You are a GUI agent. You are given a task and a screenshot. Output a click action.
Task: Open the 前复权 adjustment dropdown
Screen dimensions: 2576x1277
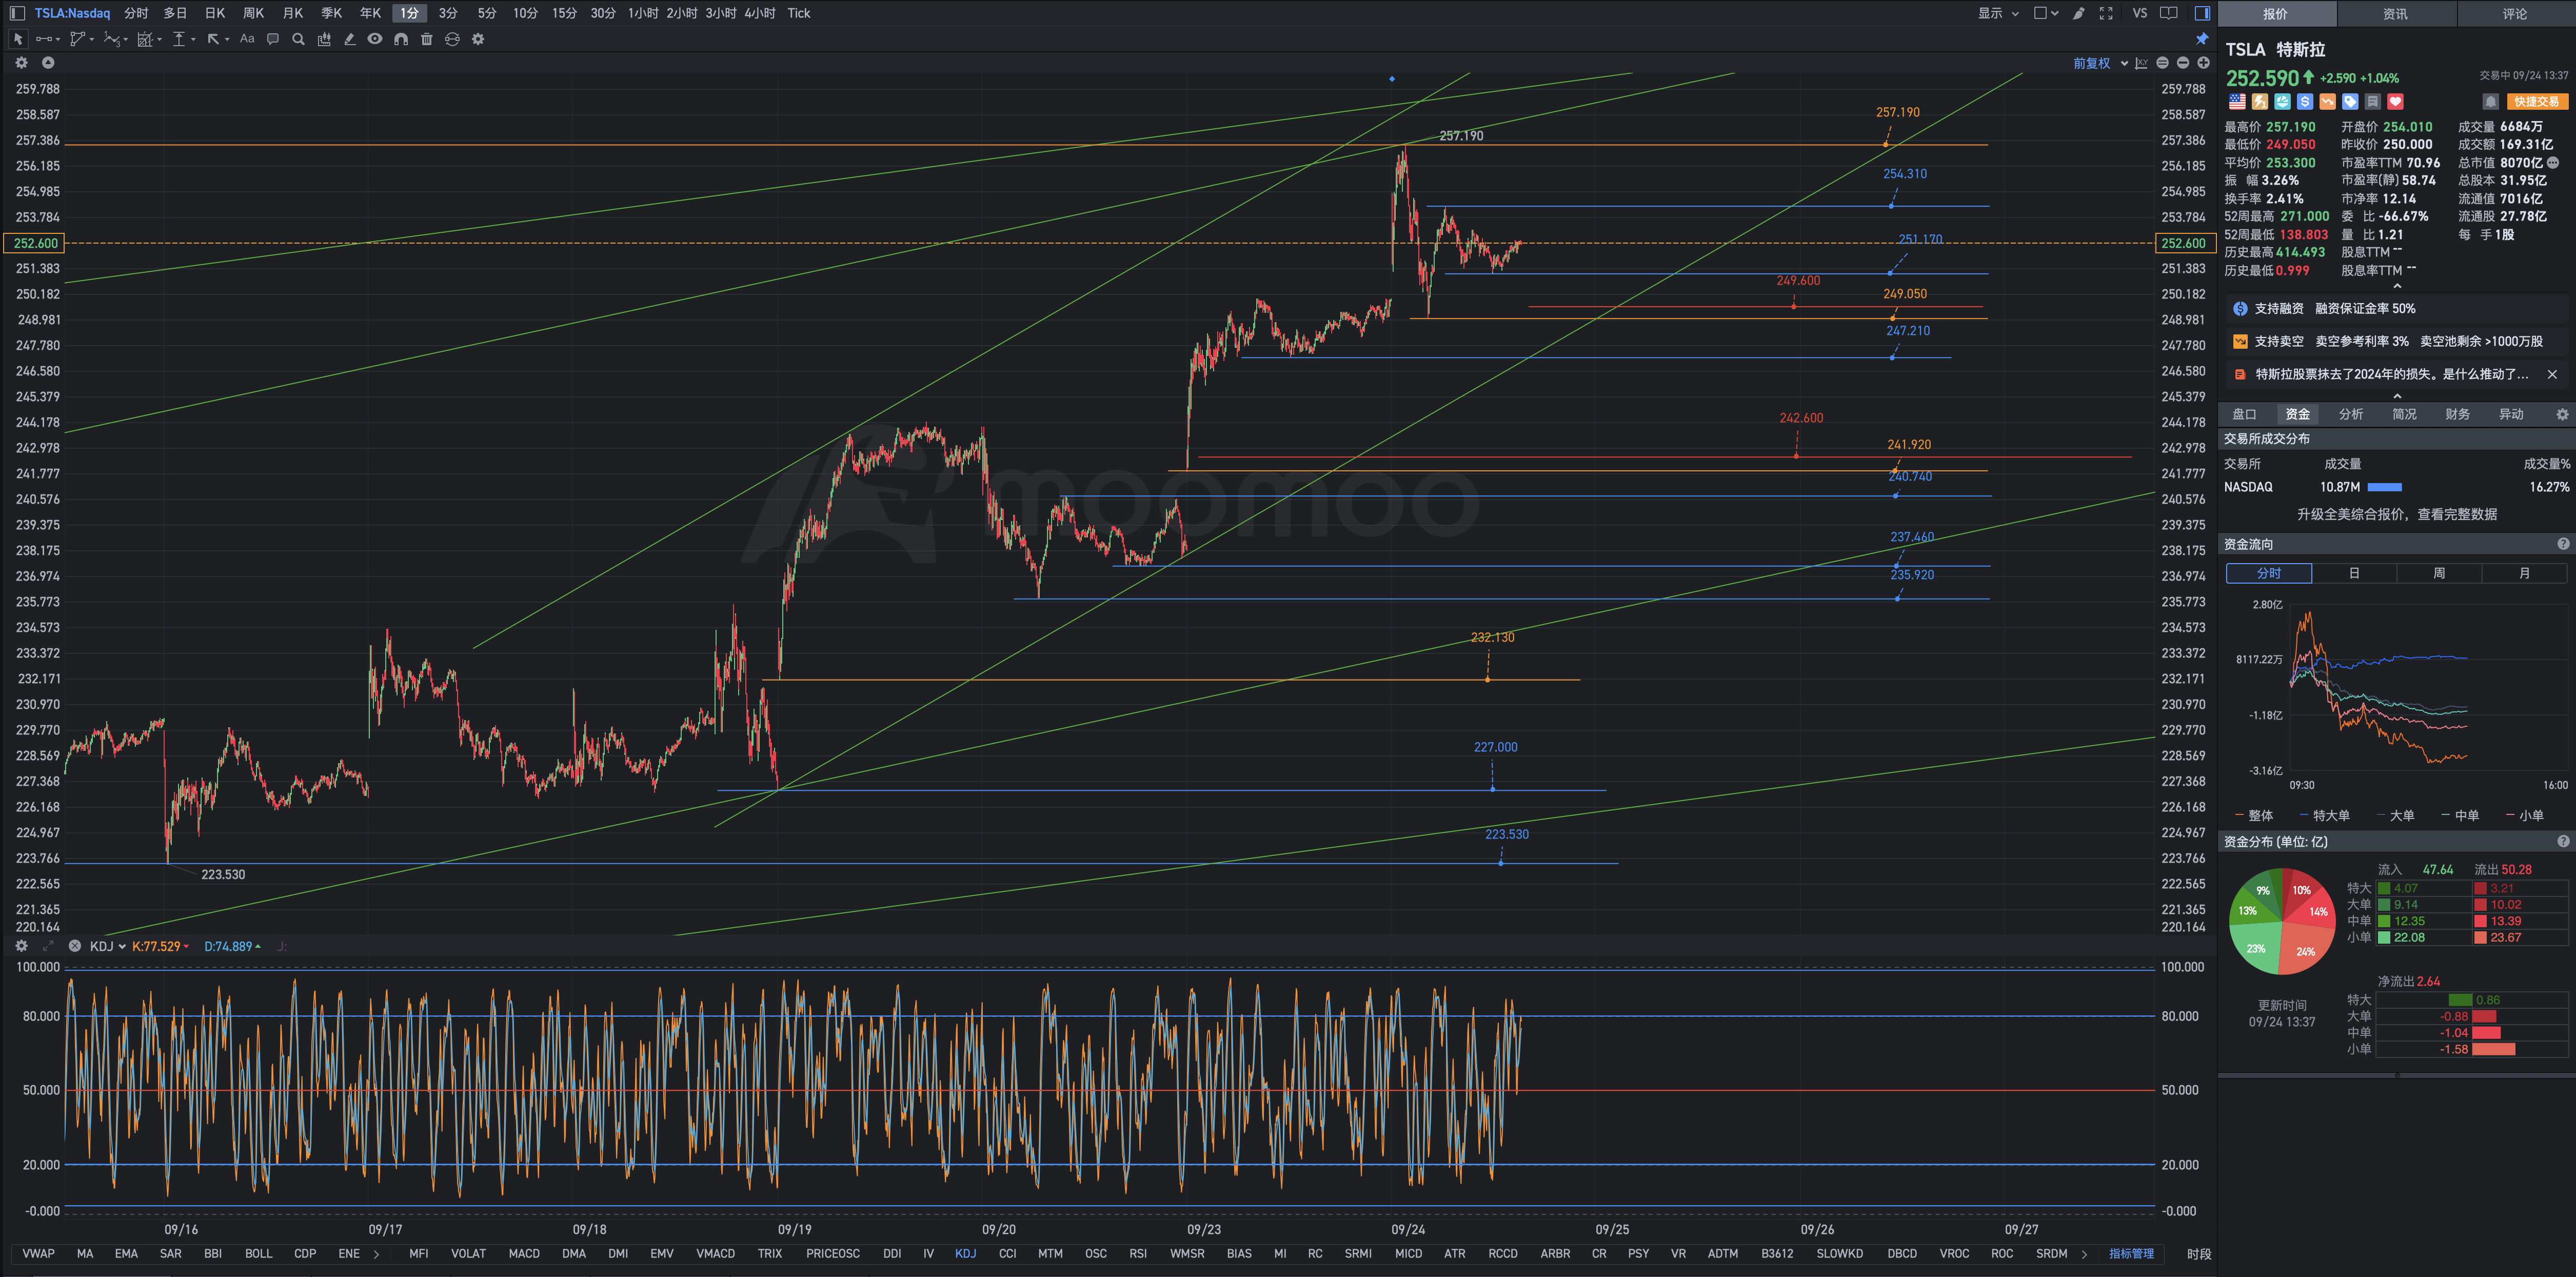tap(2100, 63)
